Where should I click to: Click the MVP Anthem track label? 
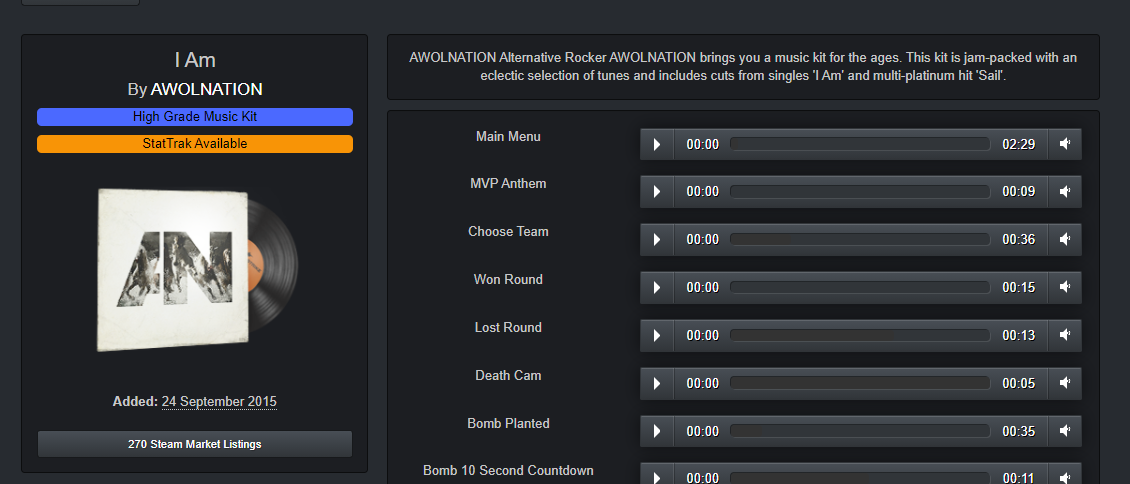(x=508, y=184)
